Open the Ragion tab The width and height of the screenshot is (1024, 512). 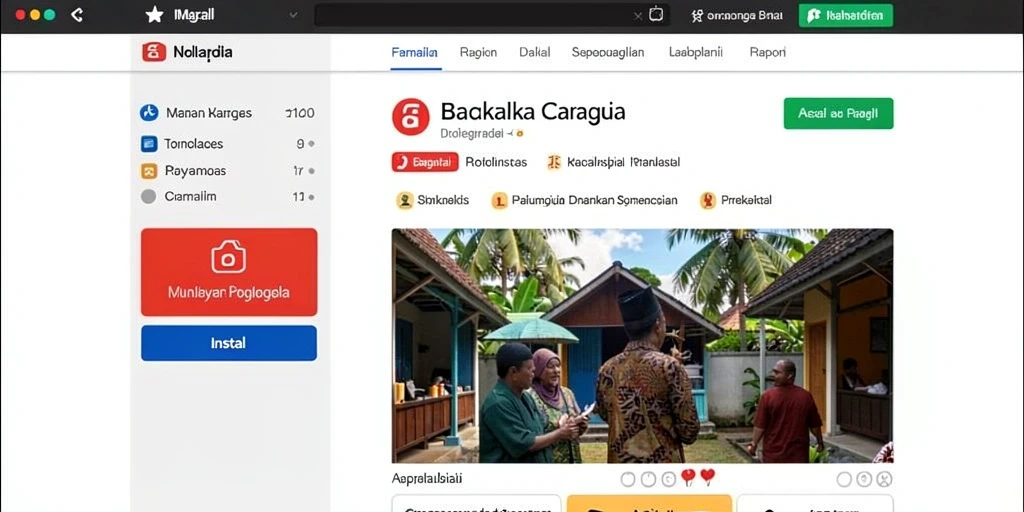coord(478,52)
